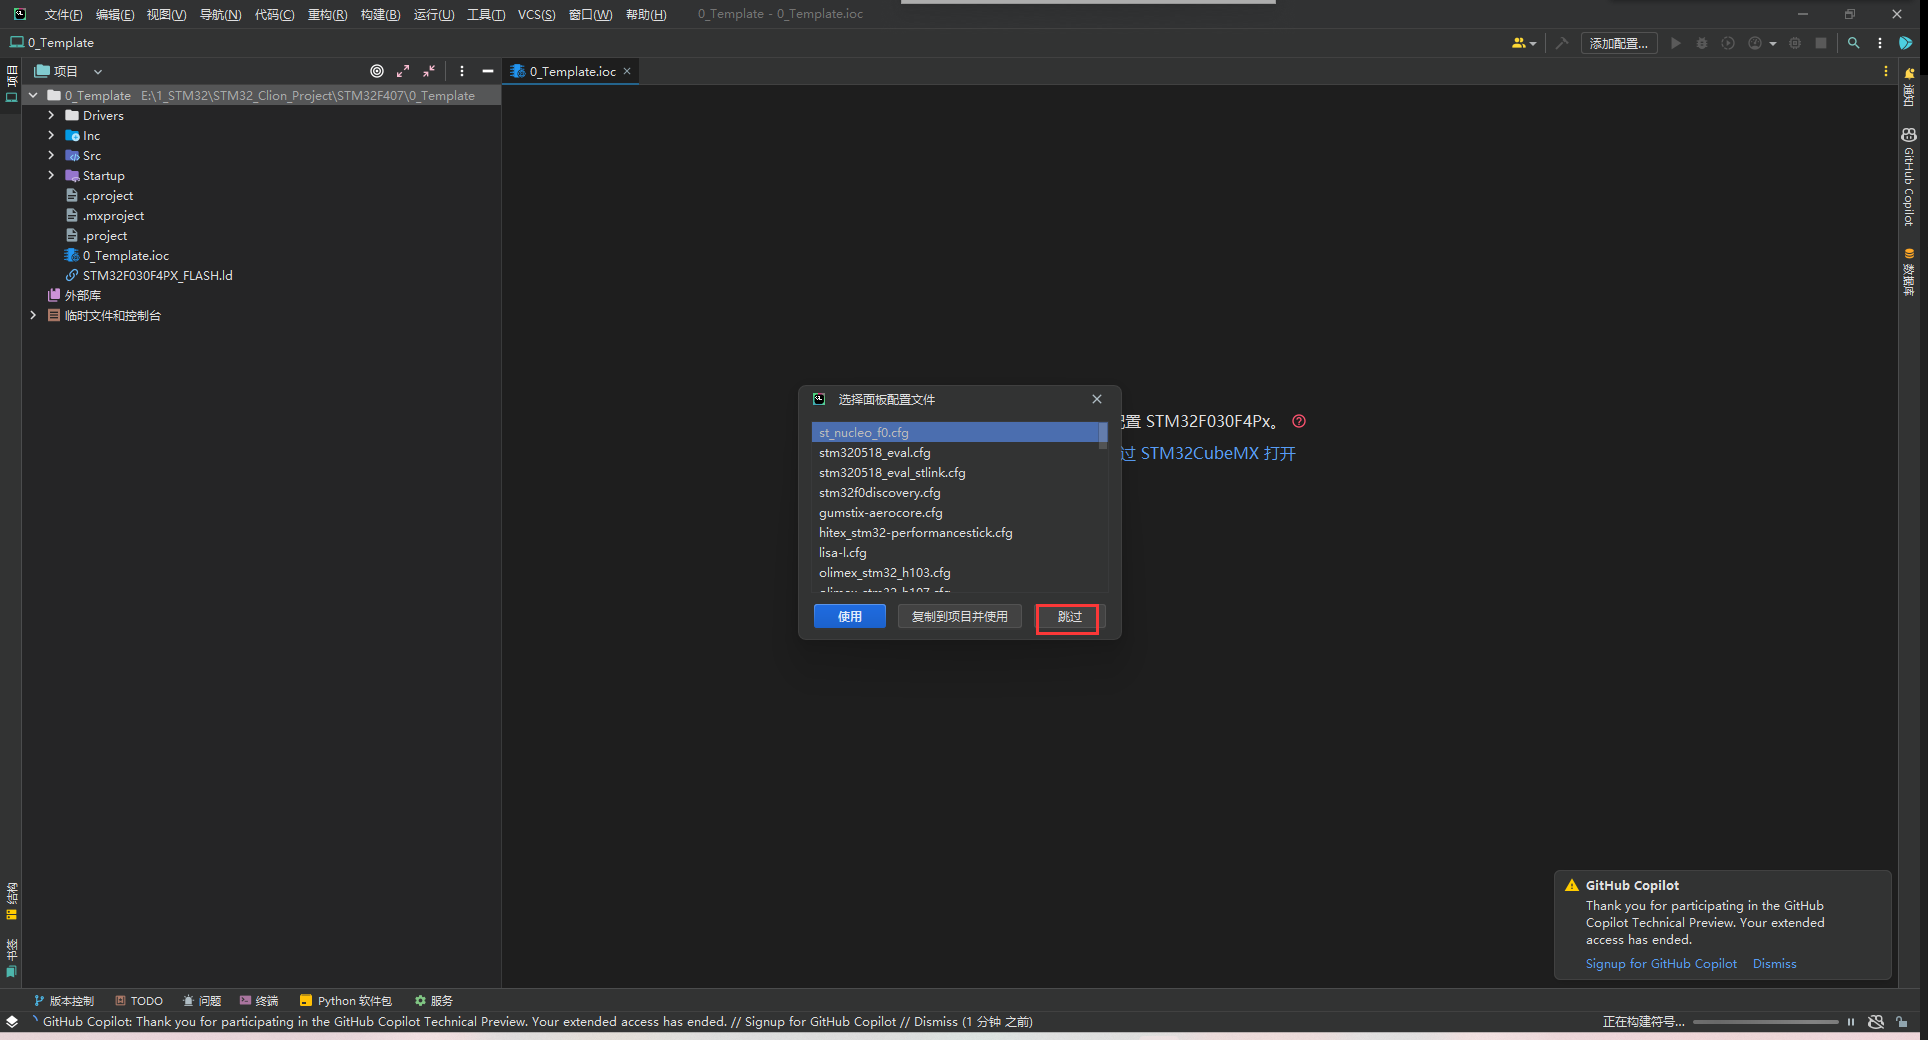This screenshot has height=1040, width=1928.
Task: Click the config file list scrollbar
Action: (x=1102, y=436)
